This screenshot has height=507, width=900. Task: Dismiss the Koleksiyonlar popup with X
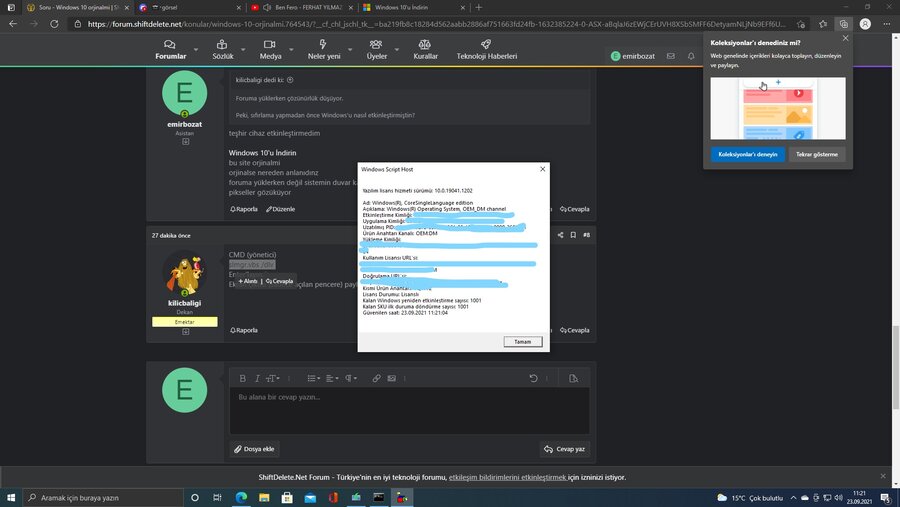coord(845,38)
